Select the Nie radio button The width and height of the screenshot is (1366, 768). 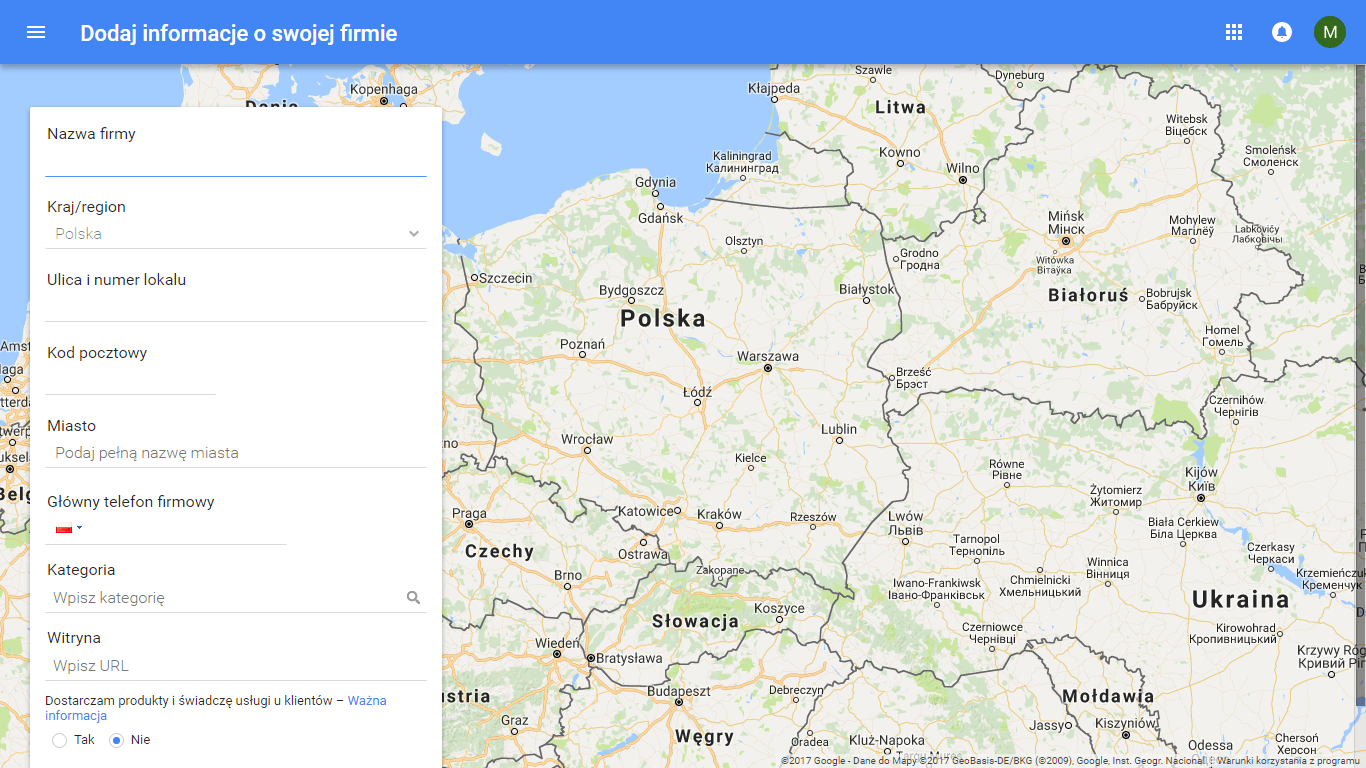click(116, 740)
